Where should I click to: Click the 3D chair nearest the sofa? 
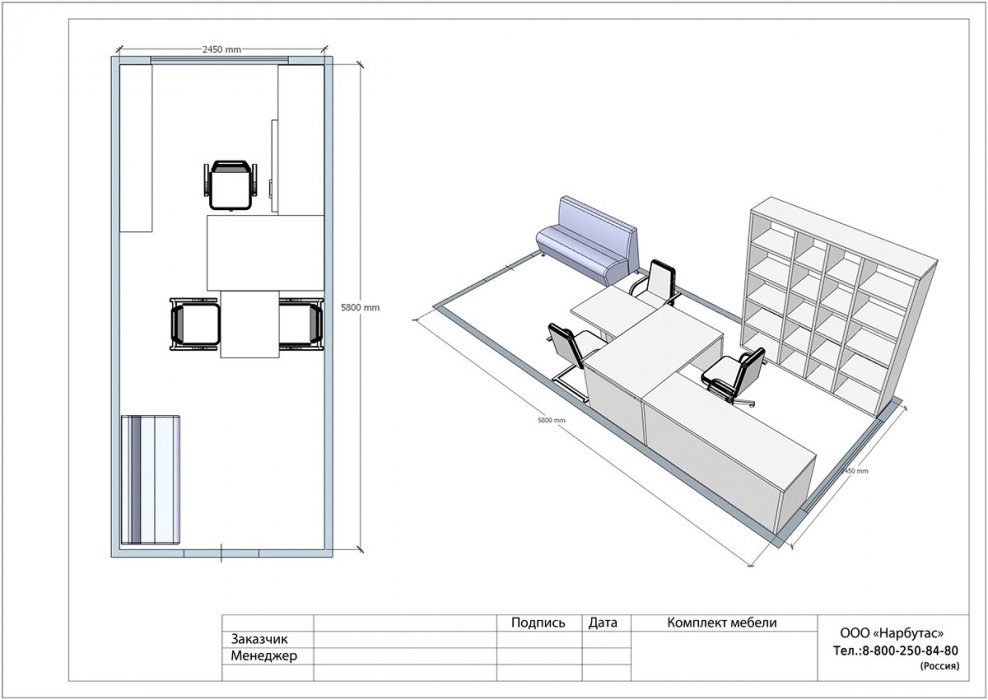pyautogui.click(x=655, y=282)
